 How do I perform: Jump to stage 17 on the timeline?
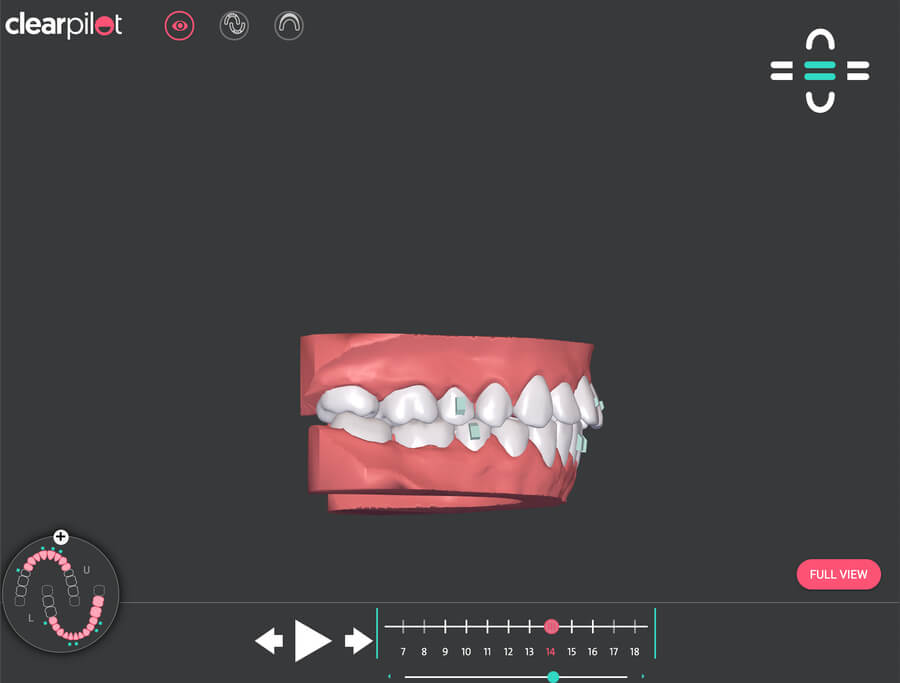pyautogui.click(x=613, y=627)
